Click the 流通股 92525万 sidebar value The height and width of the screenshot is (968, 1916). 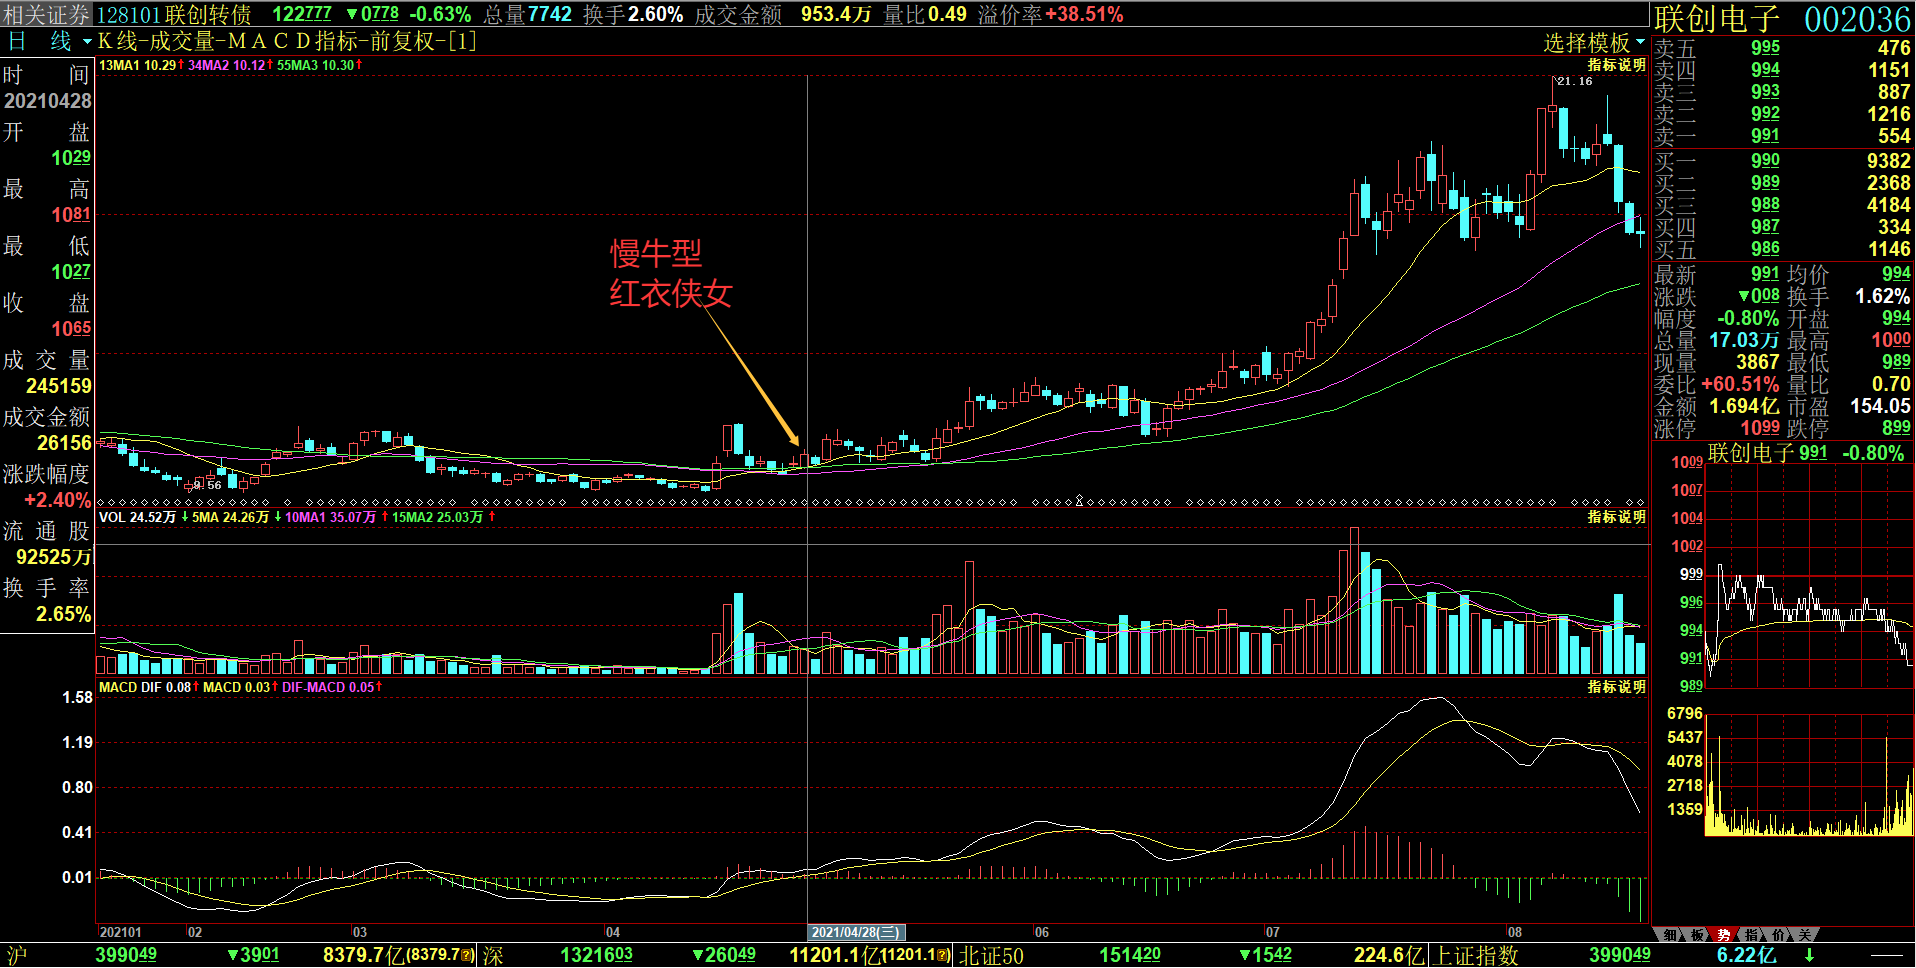coord(53,557)
